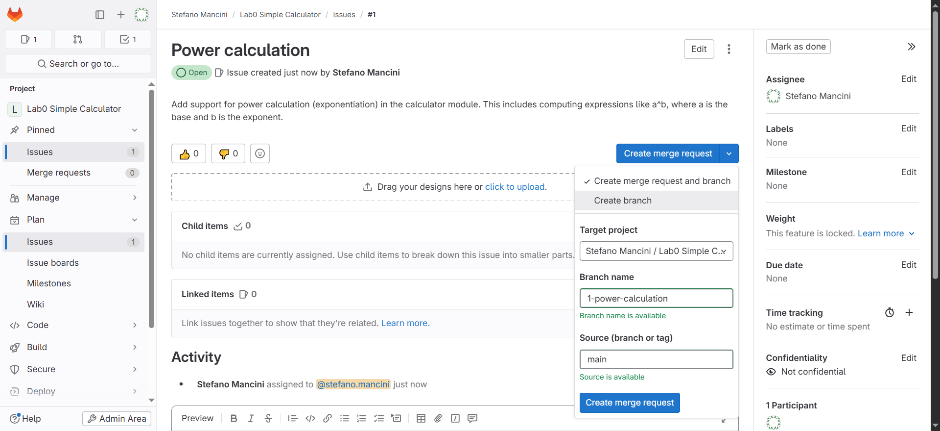Click the Branch name input field
This screenshot has height=431, width=940.
(657, 298)
